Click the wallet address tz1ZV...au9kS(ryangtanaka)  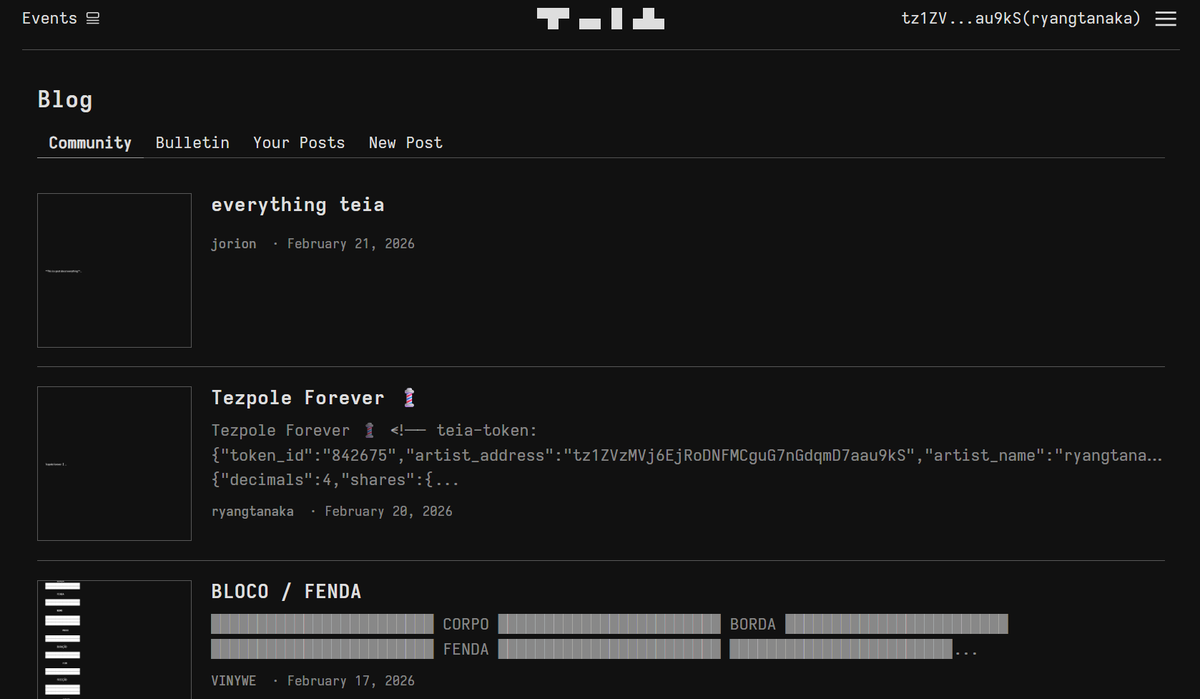[x=1021, y=18]
